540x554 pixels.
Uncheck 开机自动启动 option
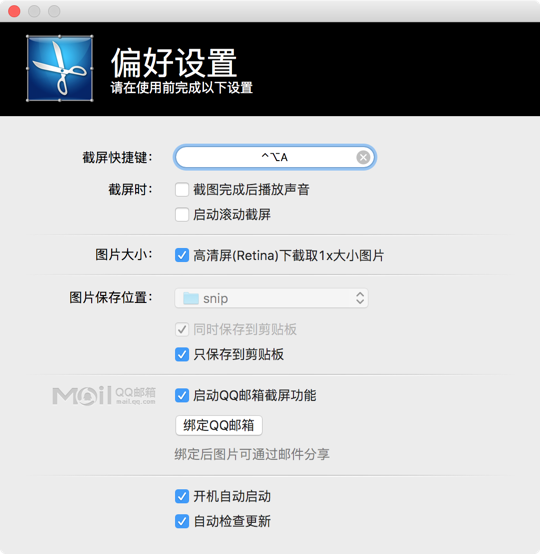[182, 496]
